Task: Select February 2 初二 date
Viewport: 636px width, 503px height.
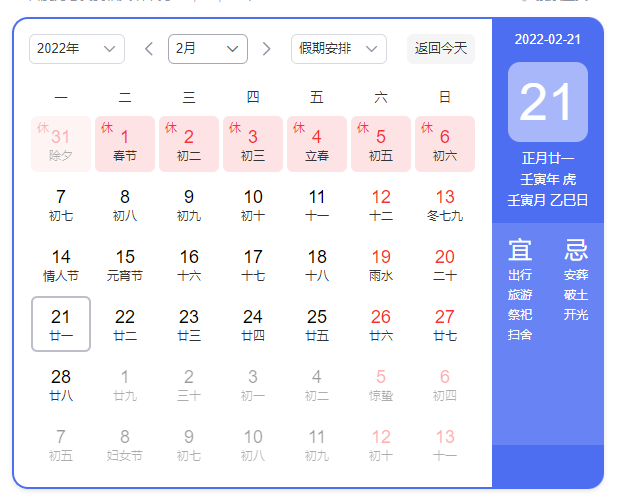Action: pyautogui.click(x=189, y=144)
